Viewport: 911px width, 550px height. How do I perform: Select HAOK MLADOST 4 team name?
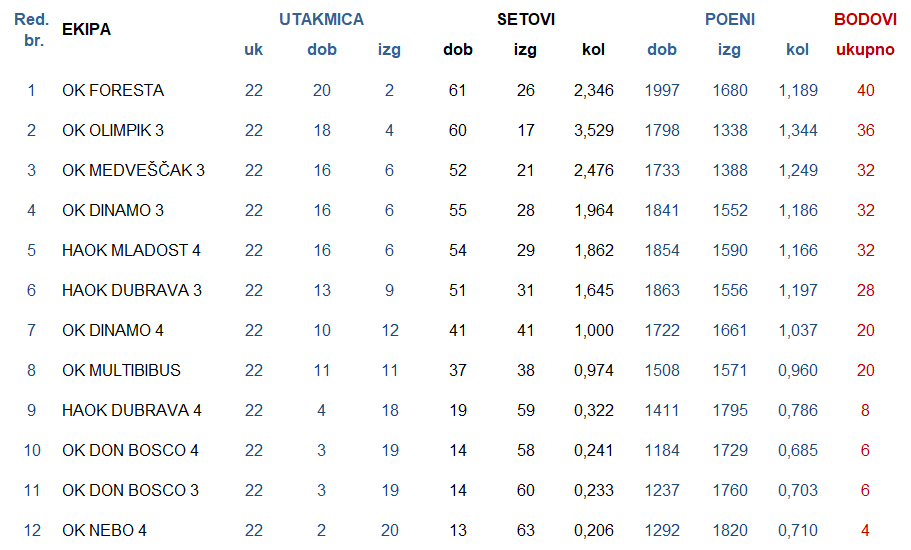click(x=131, y=251)
